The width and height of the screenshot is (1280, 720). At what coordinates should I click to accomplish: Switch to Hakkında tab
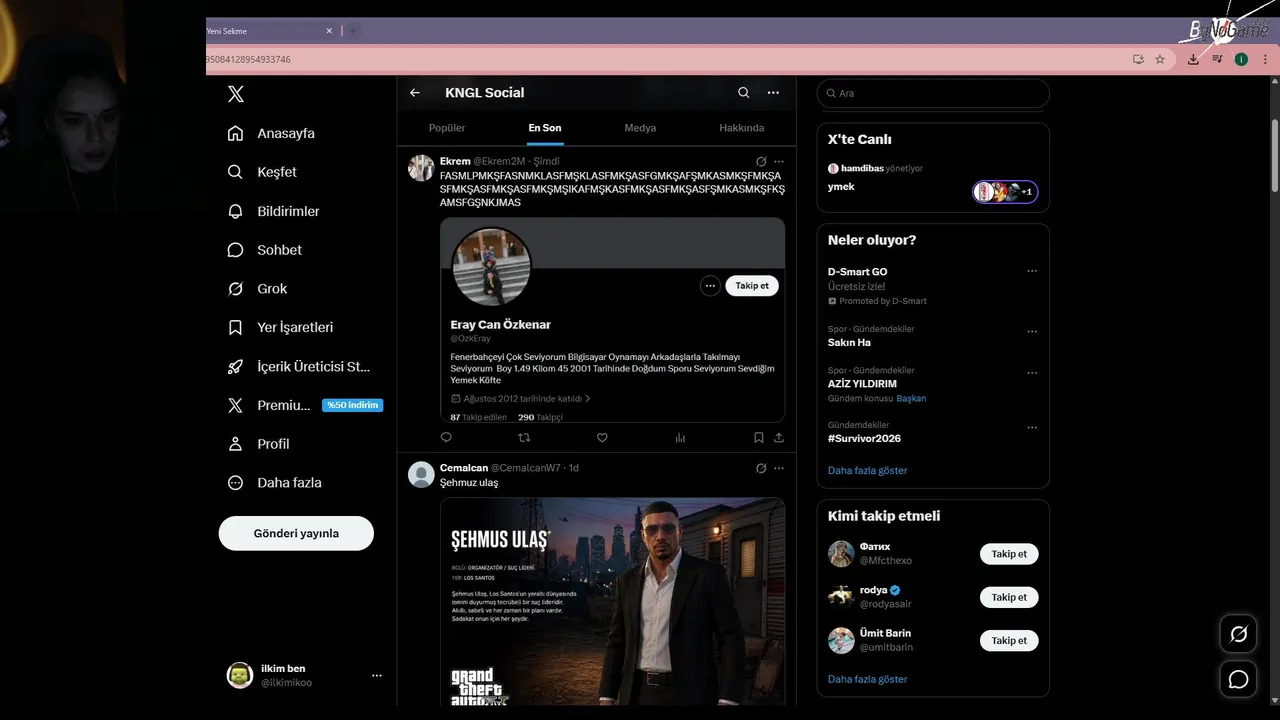click(x=742, y=128)
